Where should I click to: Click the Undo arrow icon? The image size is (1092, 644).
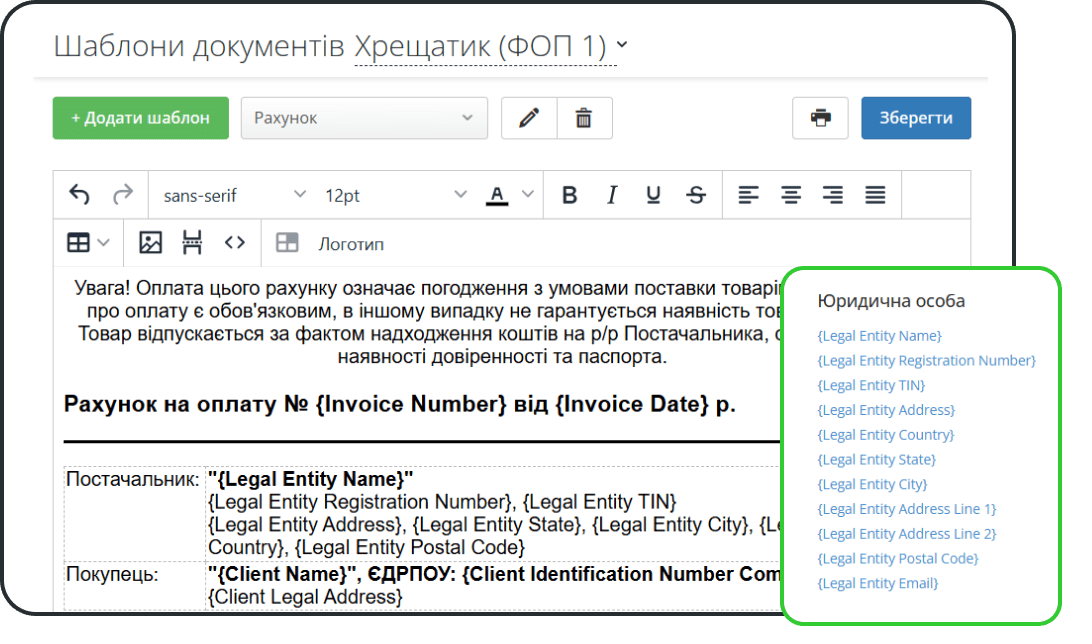click(81, 193)
